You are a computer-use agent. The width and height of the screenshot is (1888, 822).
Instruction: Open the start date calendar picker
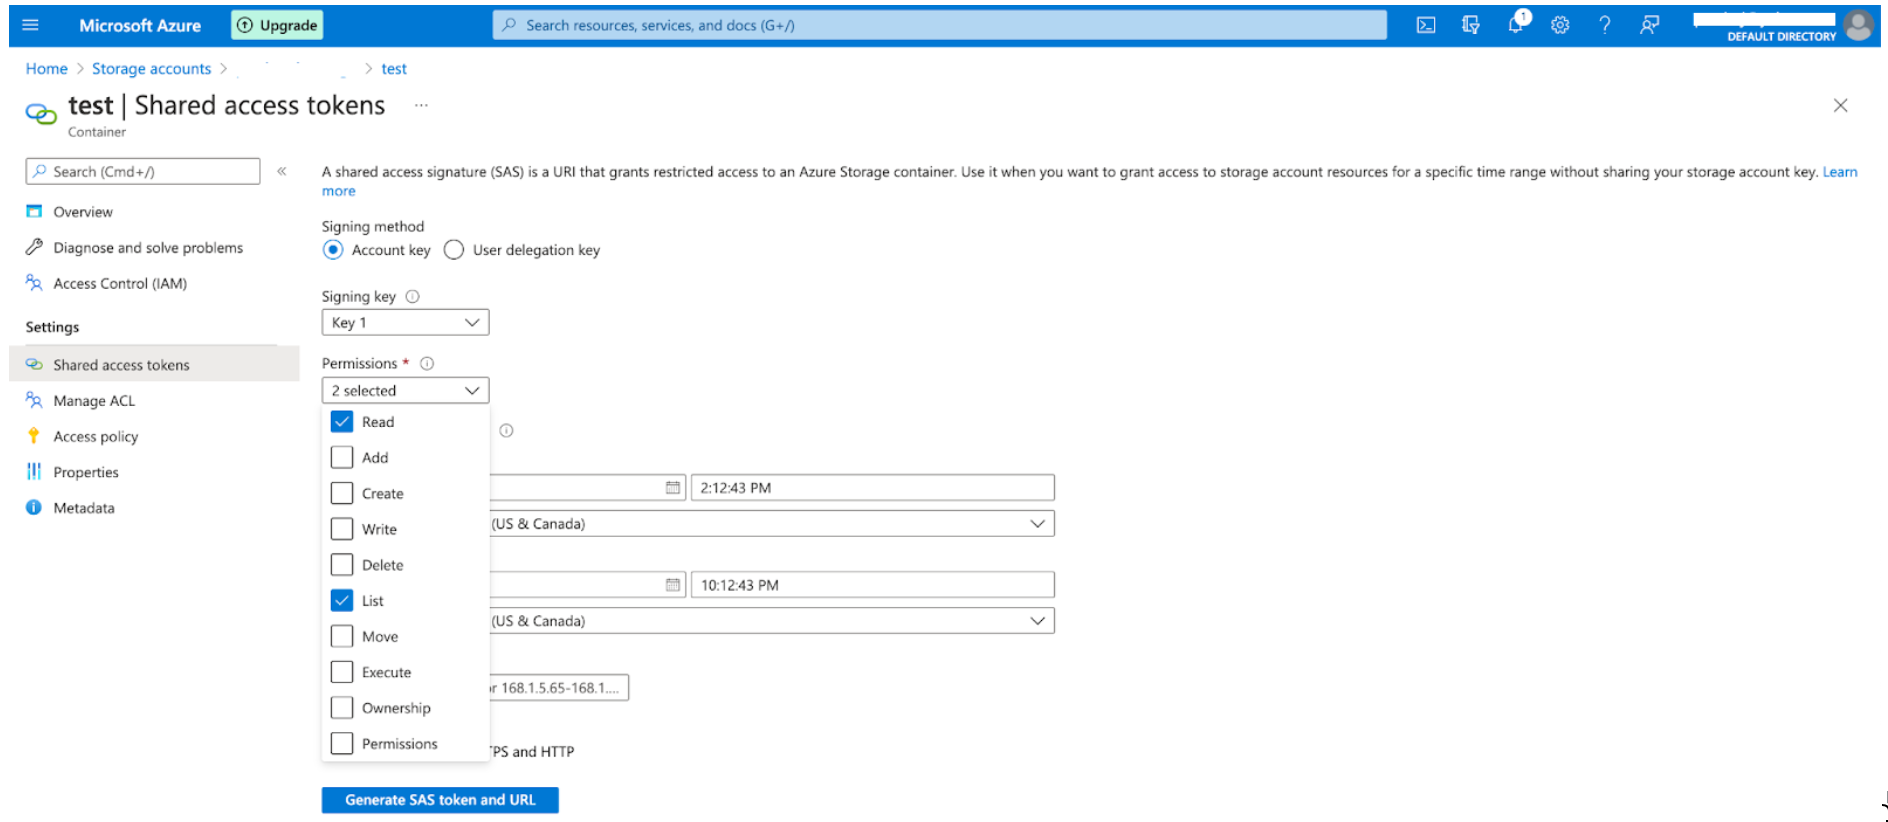(x=673, y=488)
